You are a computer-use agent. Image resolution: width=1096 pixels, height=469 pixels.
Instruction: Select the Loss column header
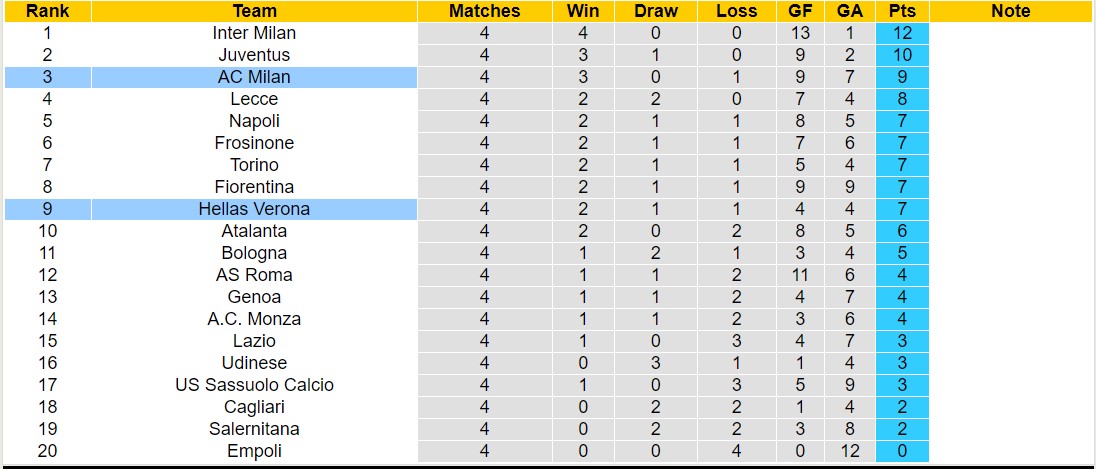pos(737,11)
